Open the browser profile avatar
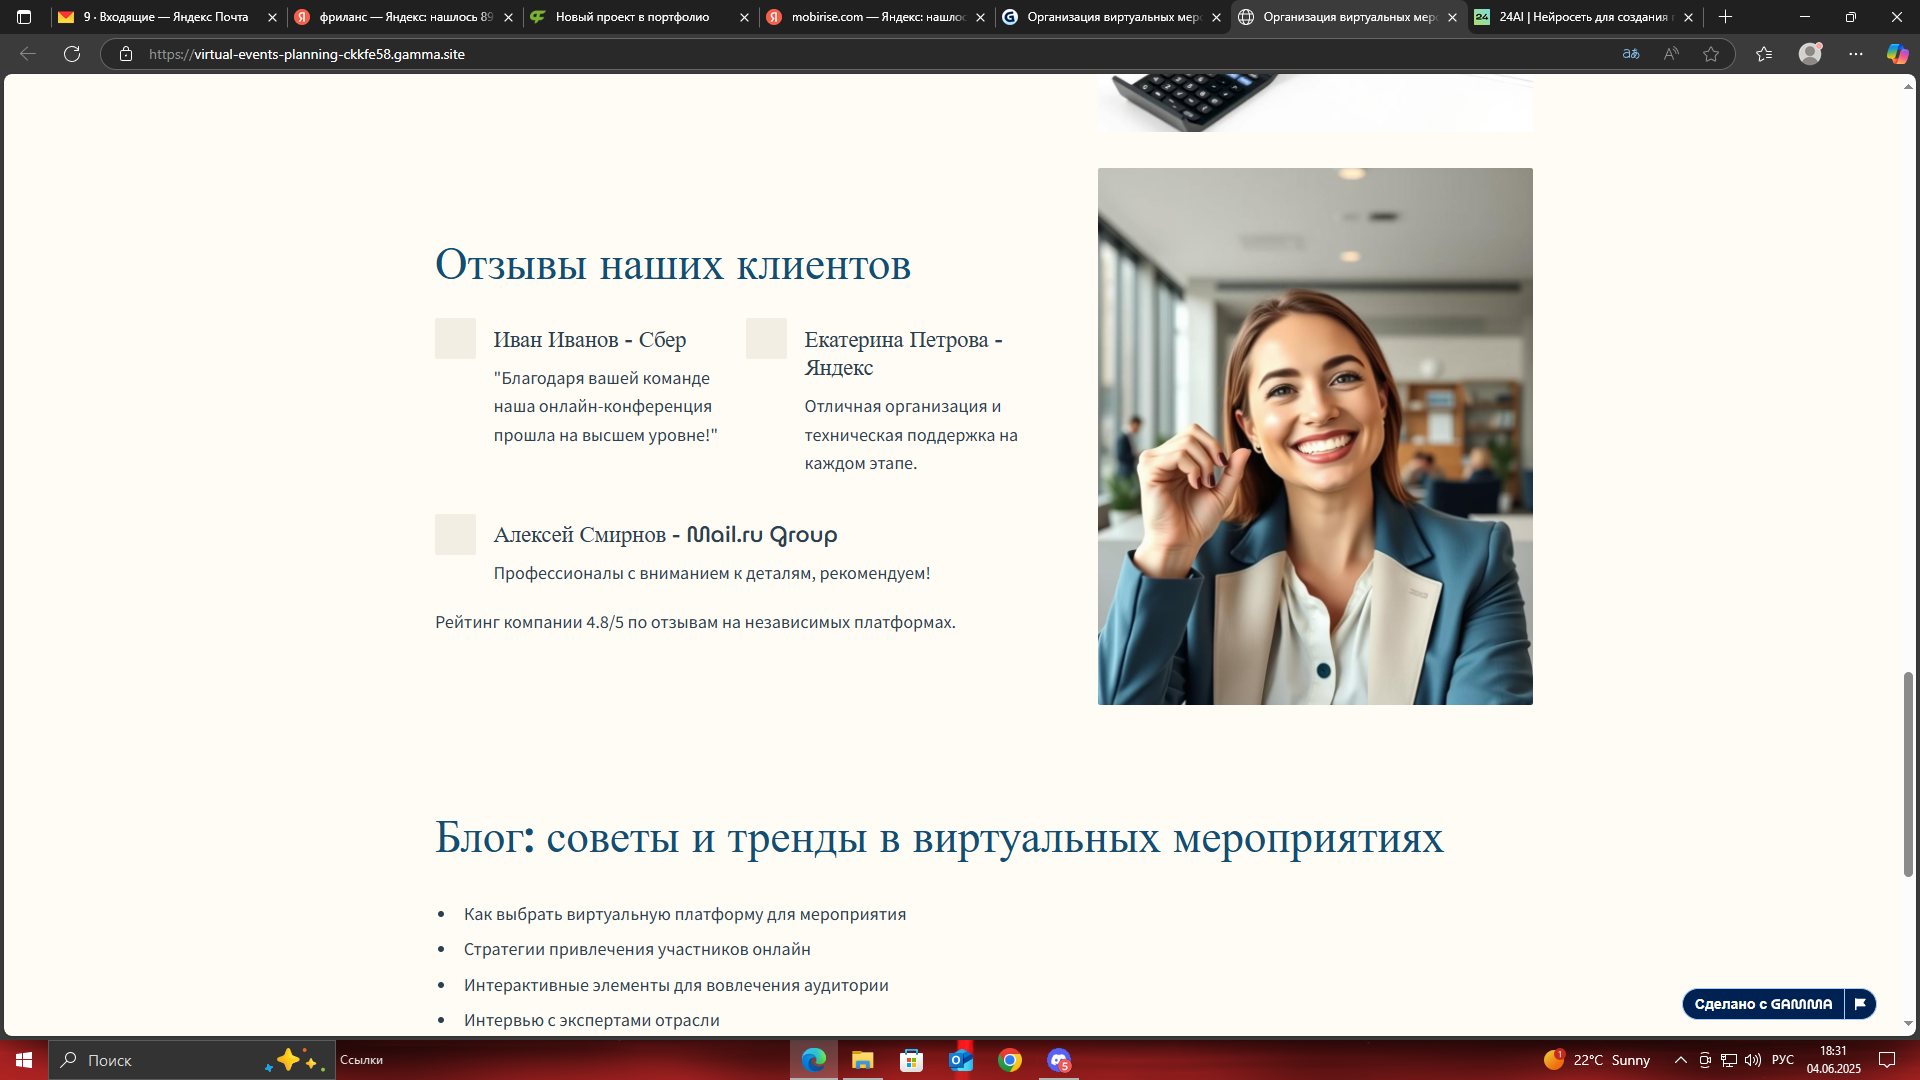Image resolution: width=1920 pixels, height=1080 pixels. click(x=1811, y=54)
